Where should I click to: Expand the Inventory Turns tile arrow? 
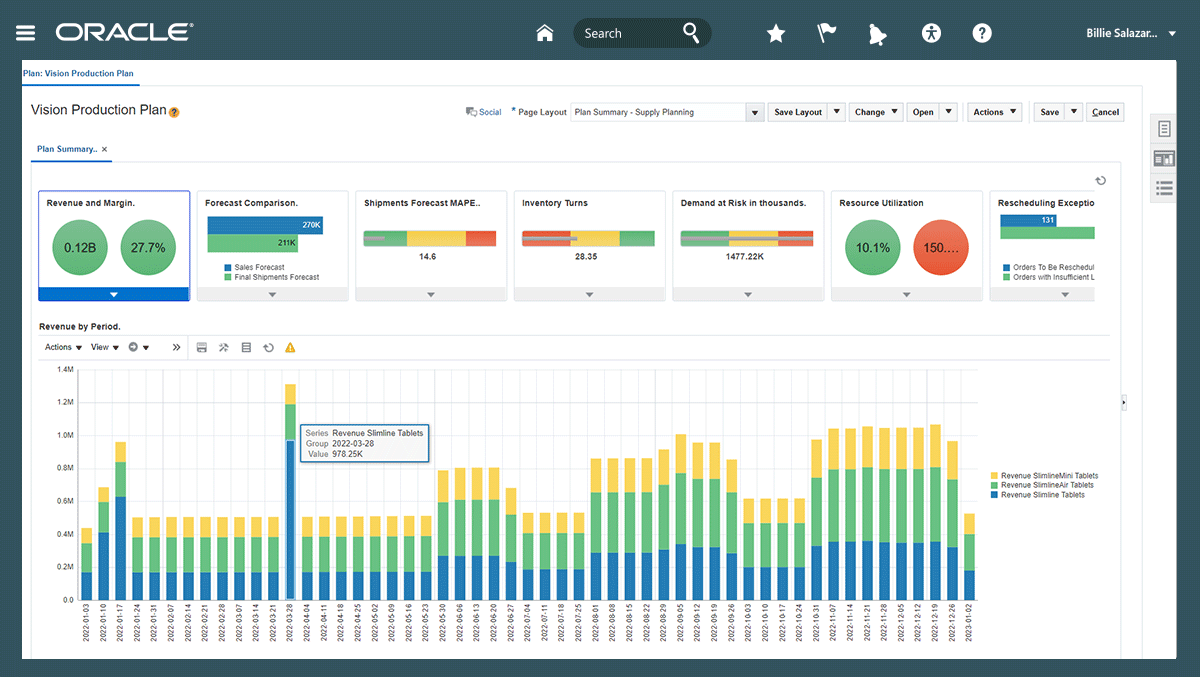(x=589, y=295)
